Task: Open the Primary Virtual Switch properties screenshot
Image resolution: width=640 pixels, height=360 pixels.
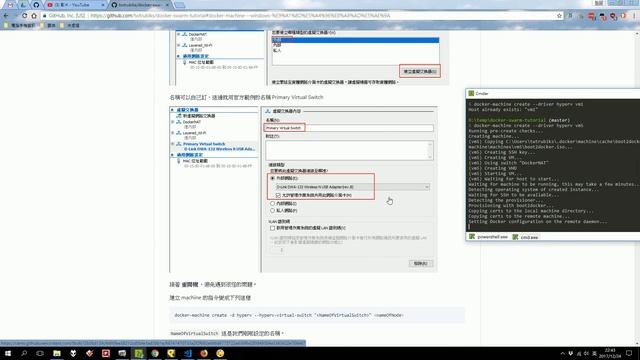Action: pos(303,189)
